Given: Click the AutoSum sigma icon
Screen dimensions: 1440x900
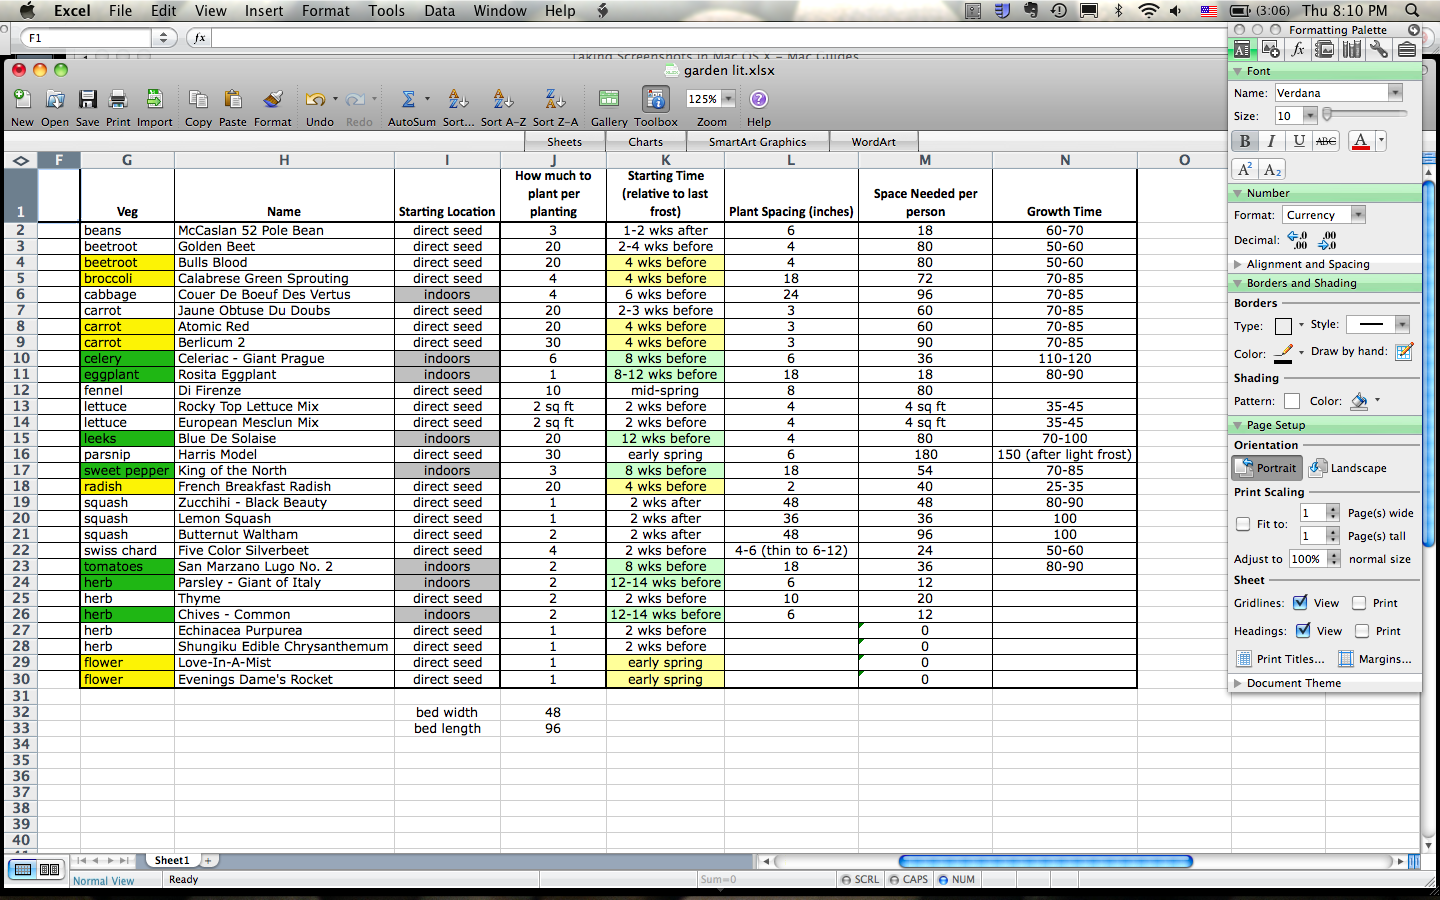Looking at the screenshot, I should (408, 100).
